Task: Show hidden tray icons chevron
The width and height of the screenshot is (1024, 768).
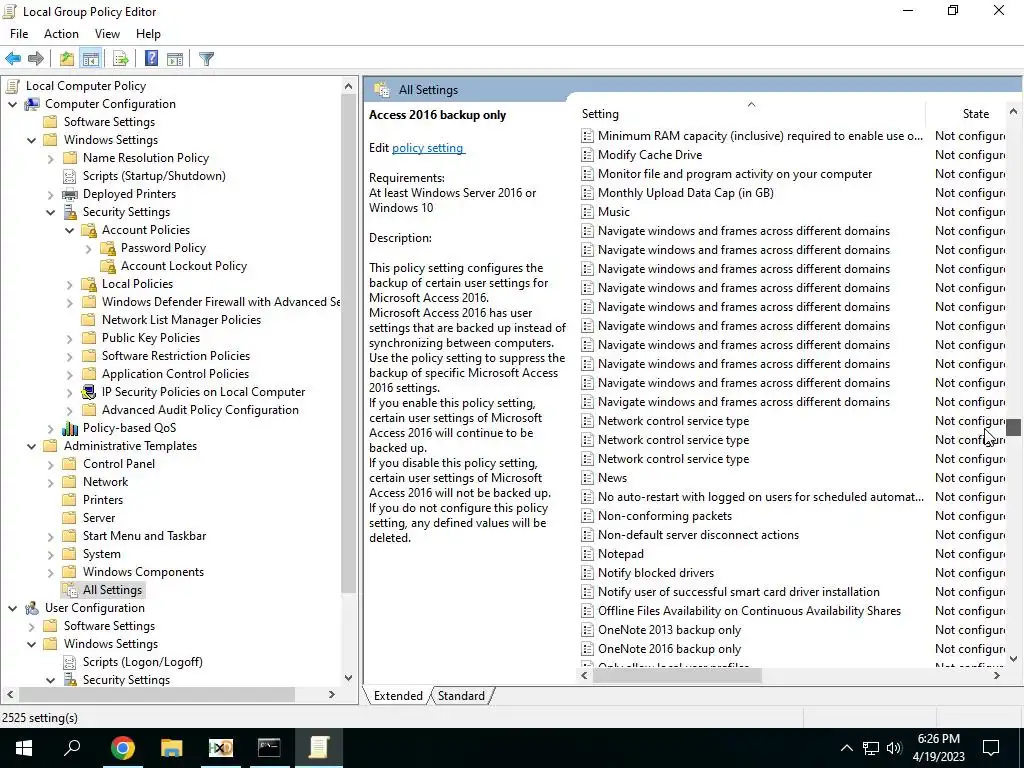Action: (846, 748)
